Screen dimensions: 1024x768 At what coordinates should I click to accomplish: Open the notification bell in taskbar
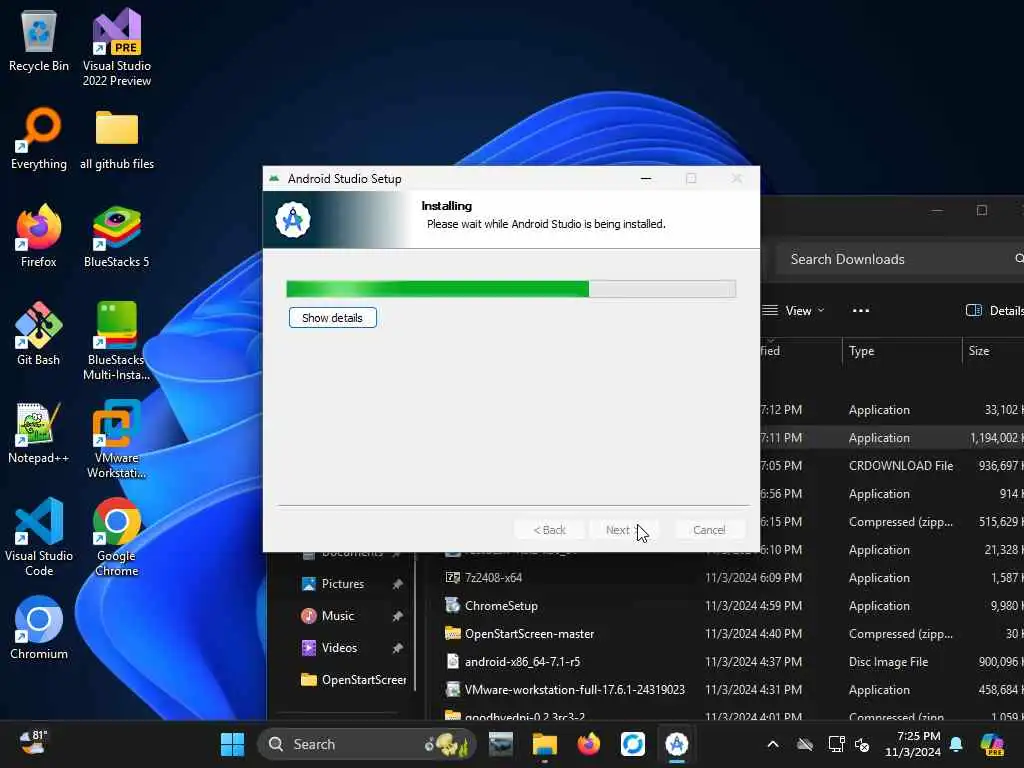click(x=956, y=744)
